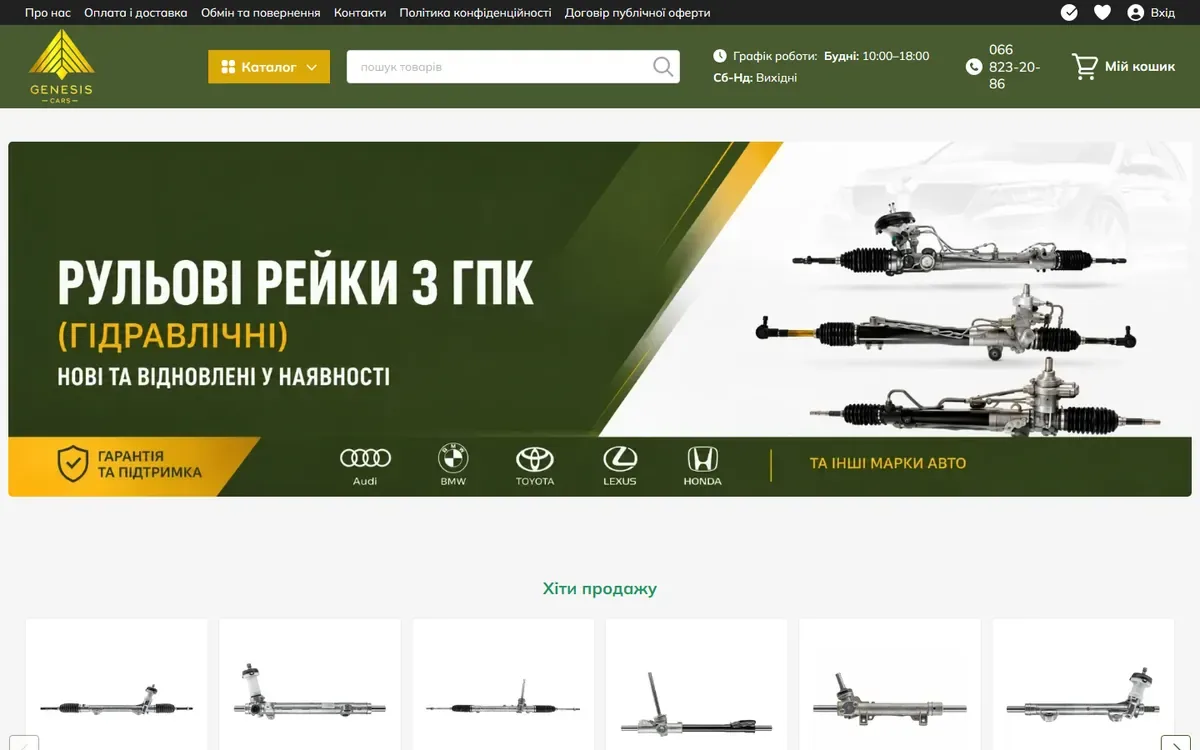Open Політика конфіденційності page

point(475,13)
